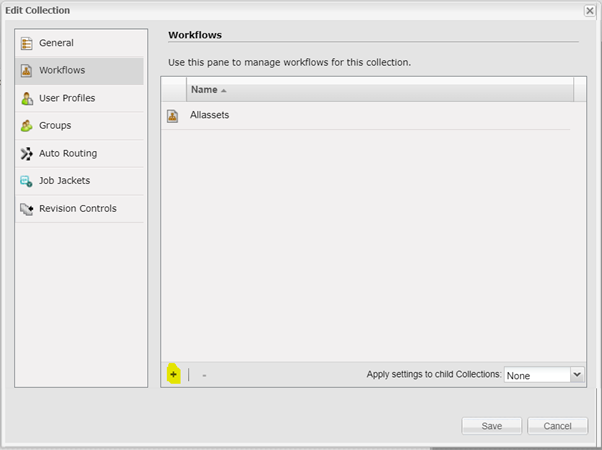Click the Auto Routing arrows icon

click(26, 154)
